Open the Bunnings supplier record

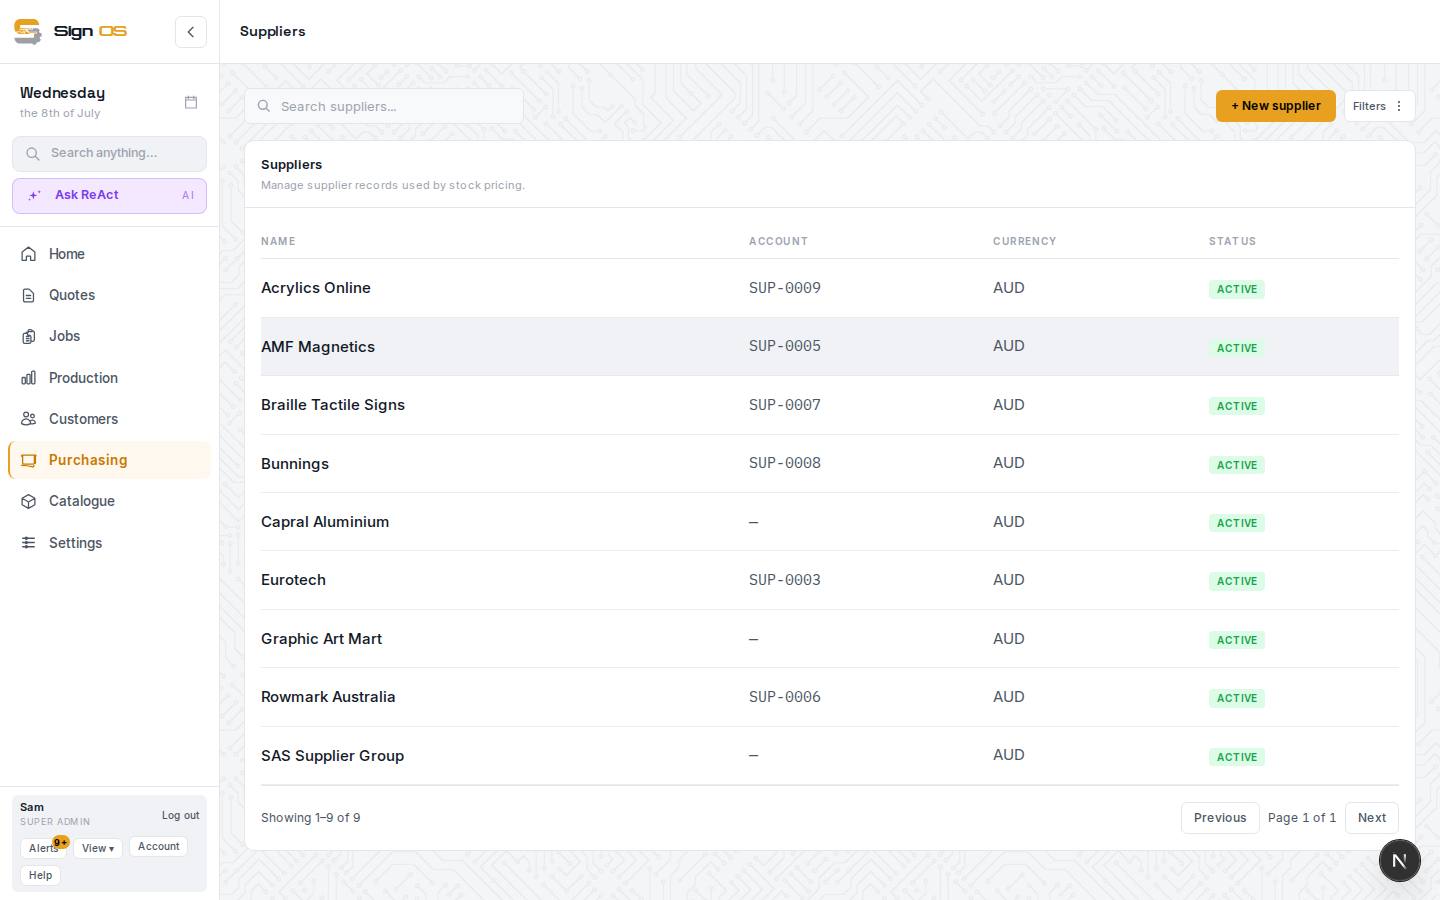point(830,464)
